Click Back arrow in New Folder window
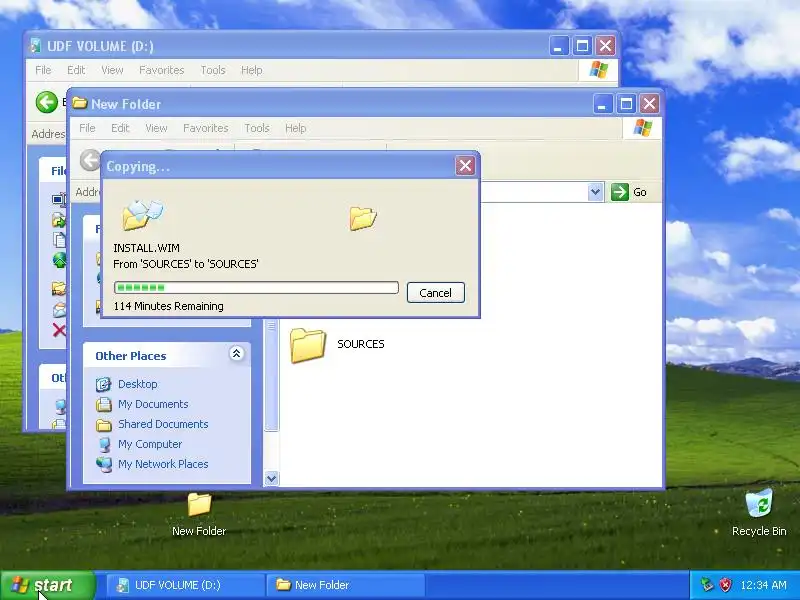 click(x=90, y=160)
